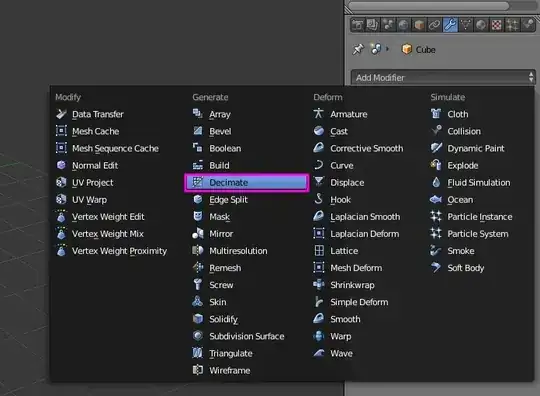
Task: Add the Array modifier
Action: 211,114
